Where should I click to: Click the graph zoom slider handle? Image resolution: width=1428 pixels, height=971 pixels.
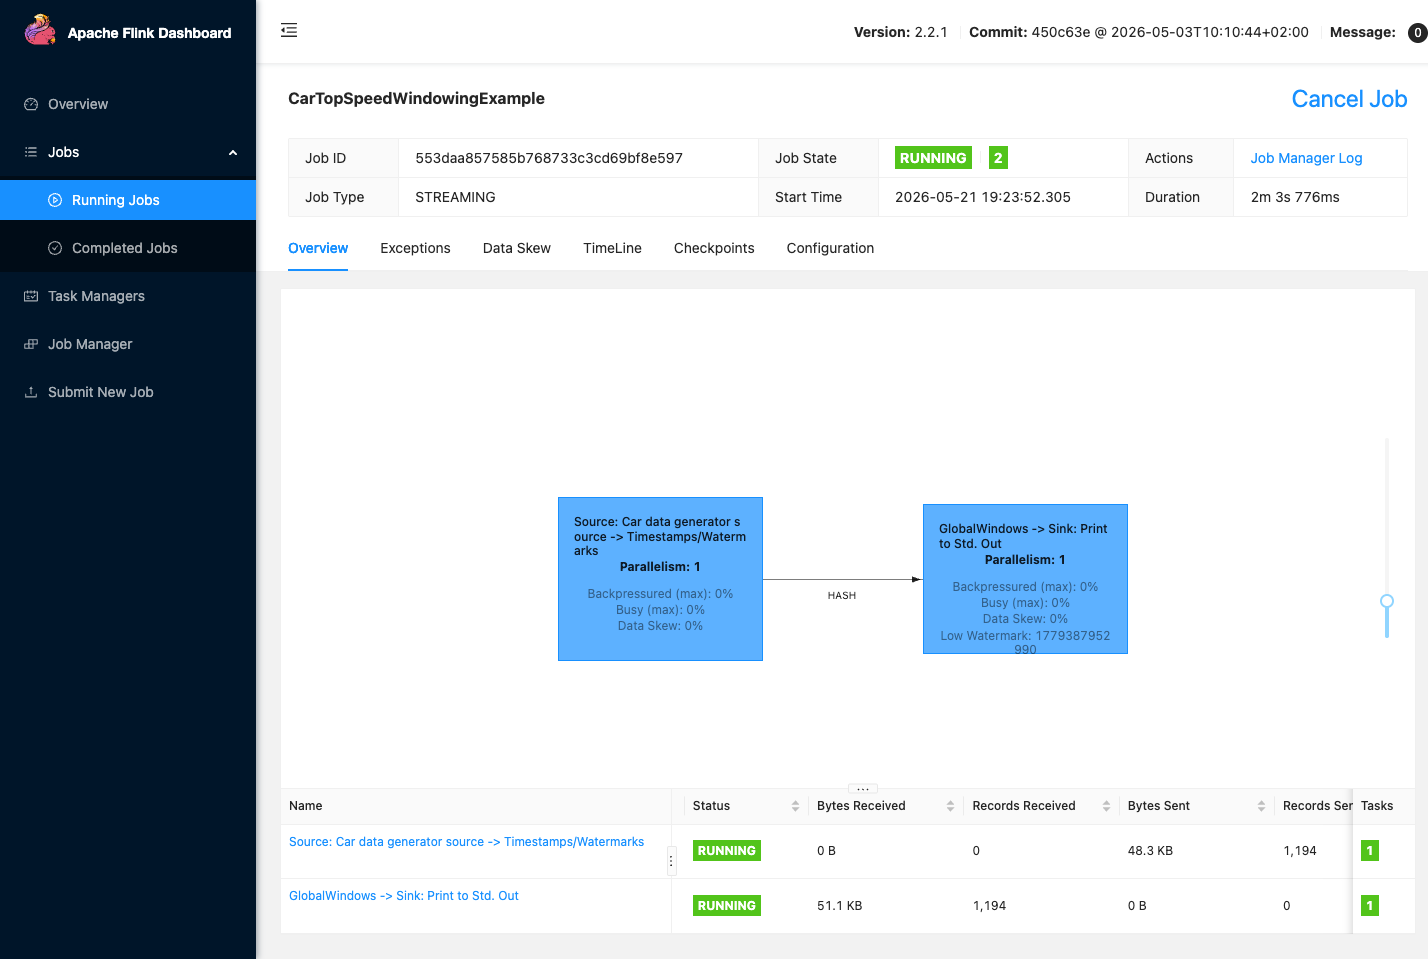tap(1387, 601)
